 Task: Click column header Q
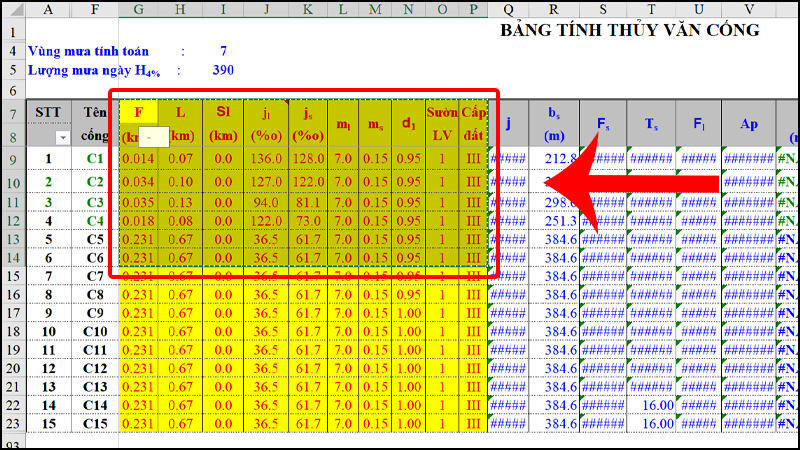(x=510, y=9)
